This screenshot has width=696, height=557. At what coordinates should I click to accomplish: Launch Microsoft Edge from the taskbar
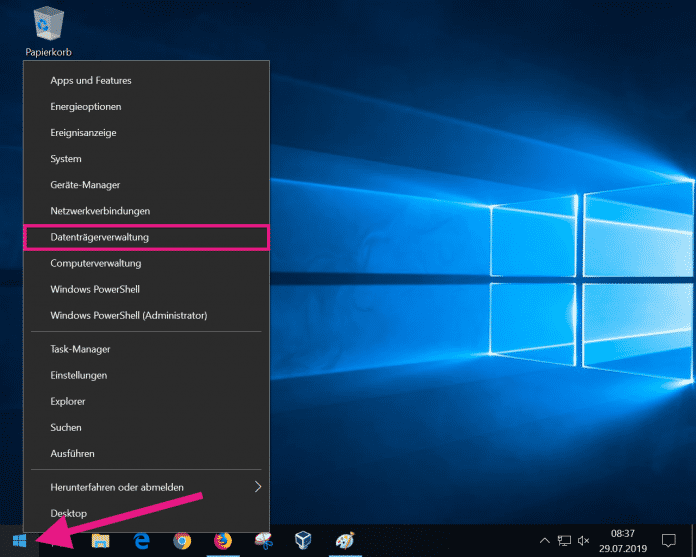141,541
